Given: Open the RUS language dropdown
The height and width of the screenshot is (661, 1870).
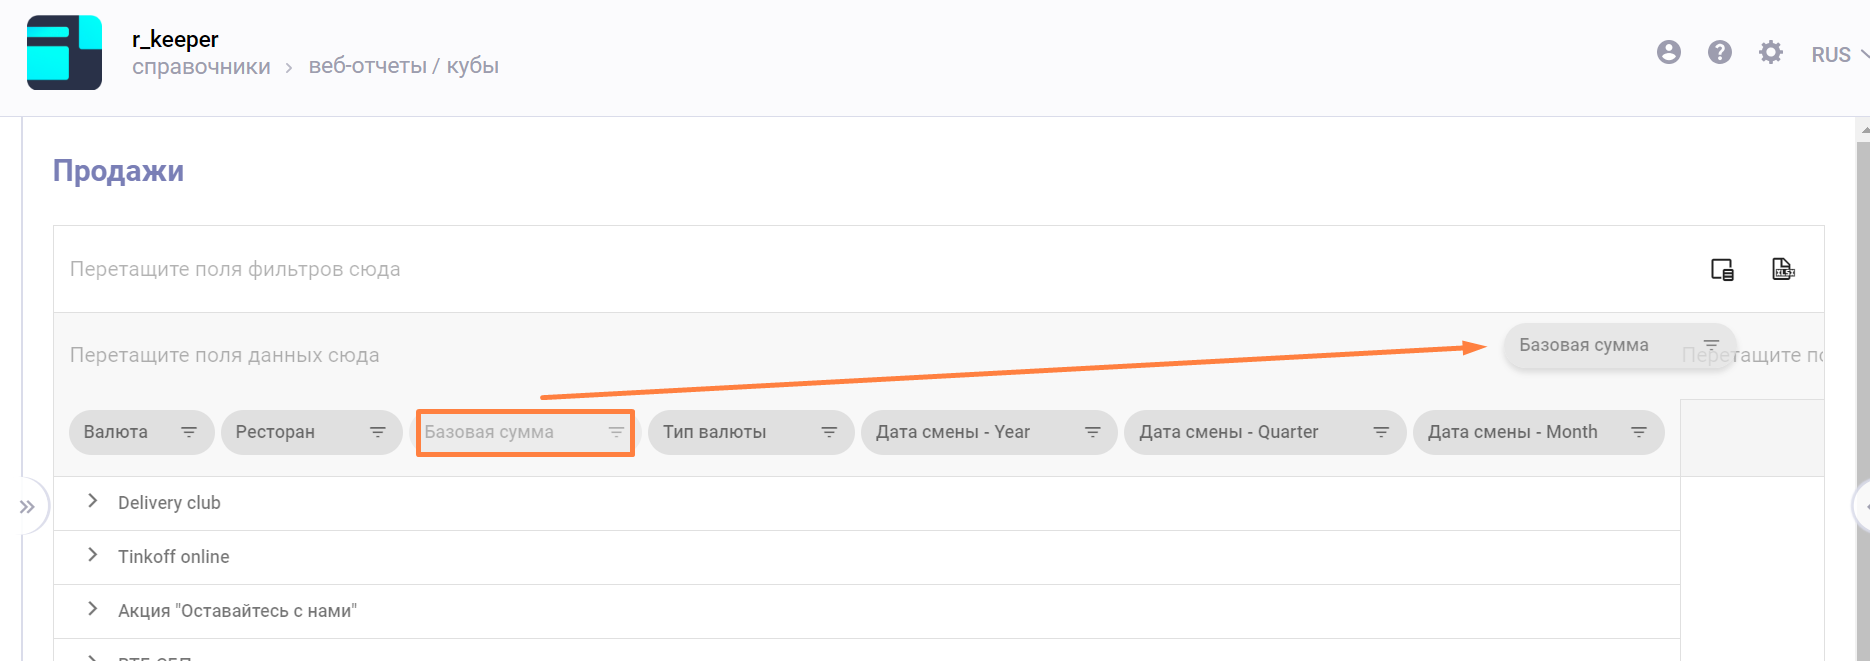Looking at the screenshot, I should tap(1838, 55).
